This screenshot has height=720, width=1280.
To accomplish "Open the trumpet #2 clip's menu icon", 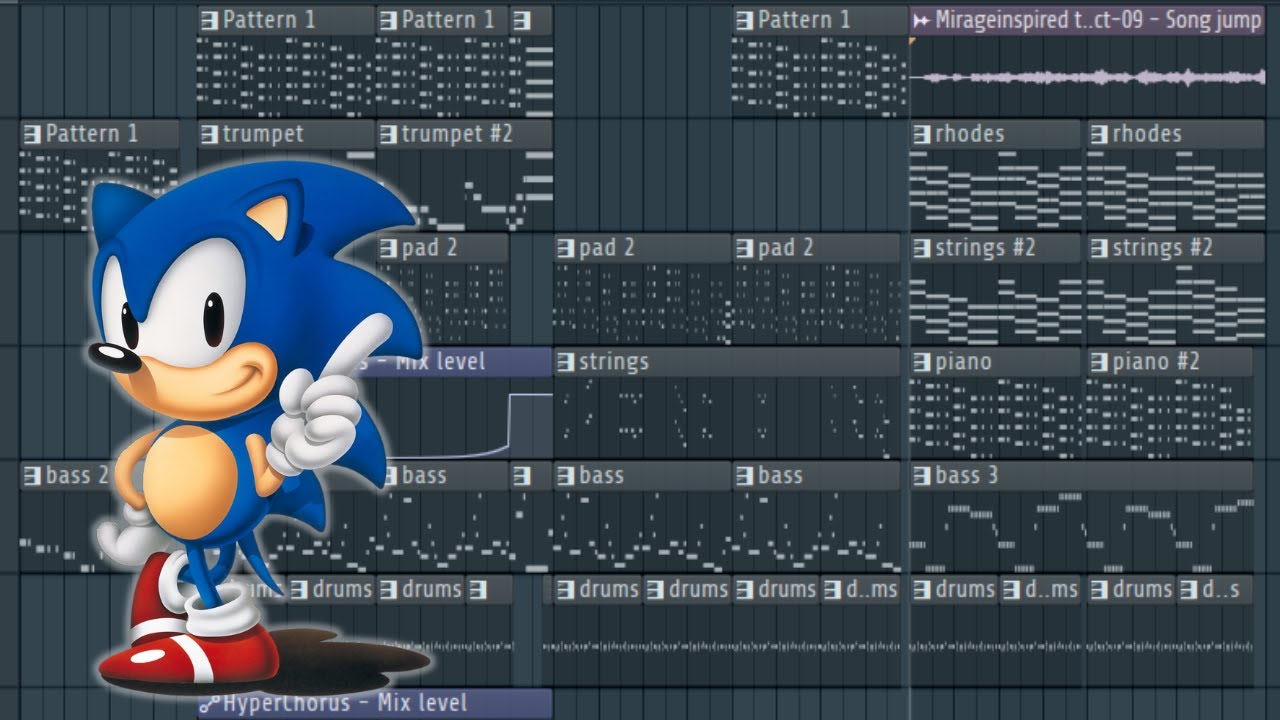I will (387, 134).
